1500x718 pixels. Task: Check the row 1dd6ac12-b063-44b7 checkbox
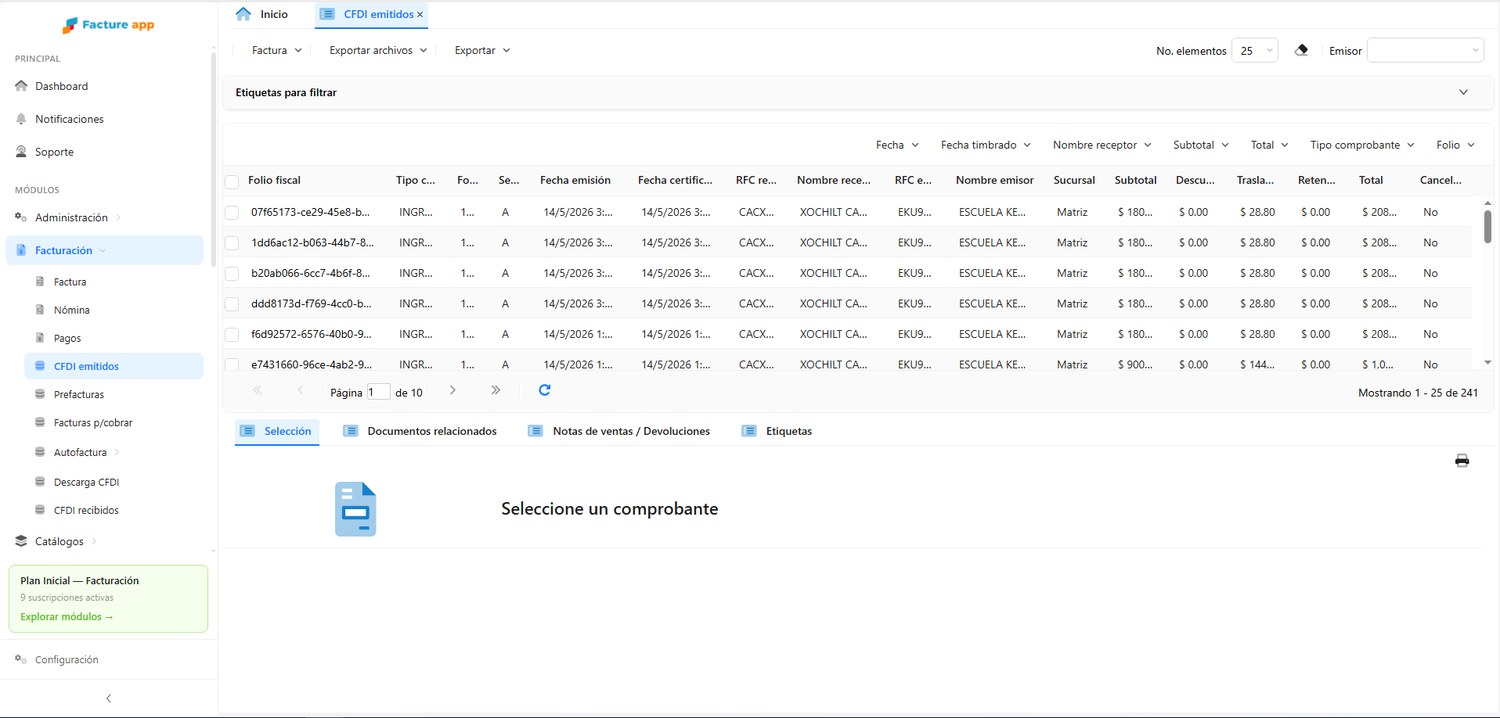tap(232, 243)
